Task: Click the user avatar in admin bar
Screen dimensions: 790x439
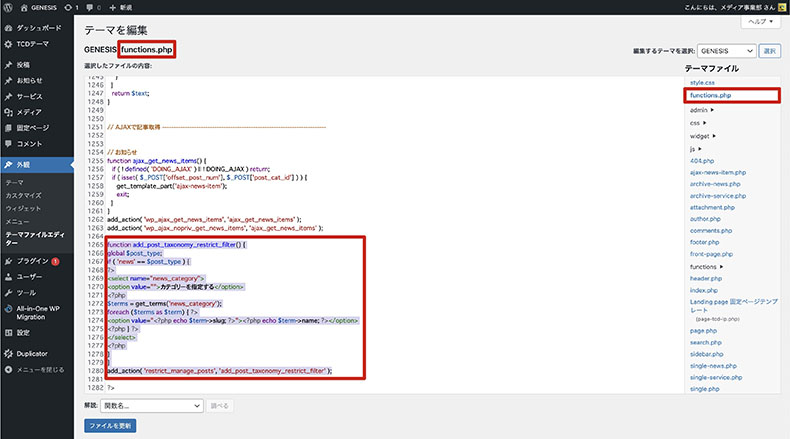Action: point(782,8)
